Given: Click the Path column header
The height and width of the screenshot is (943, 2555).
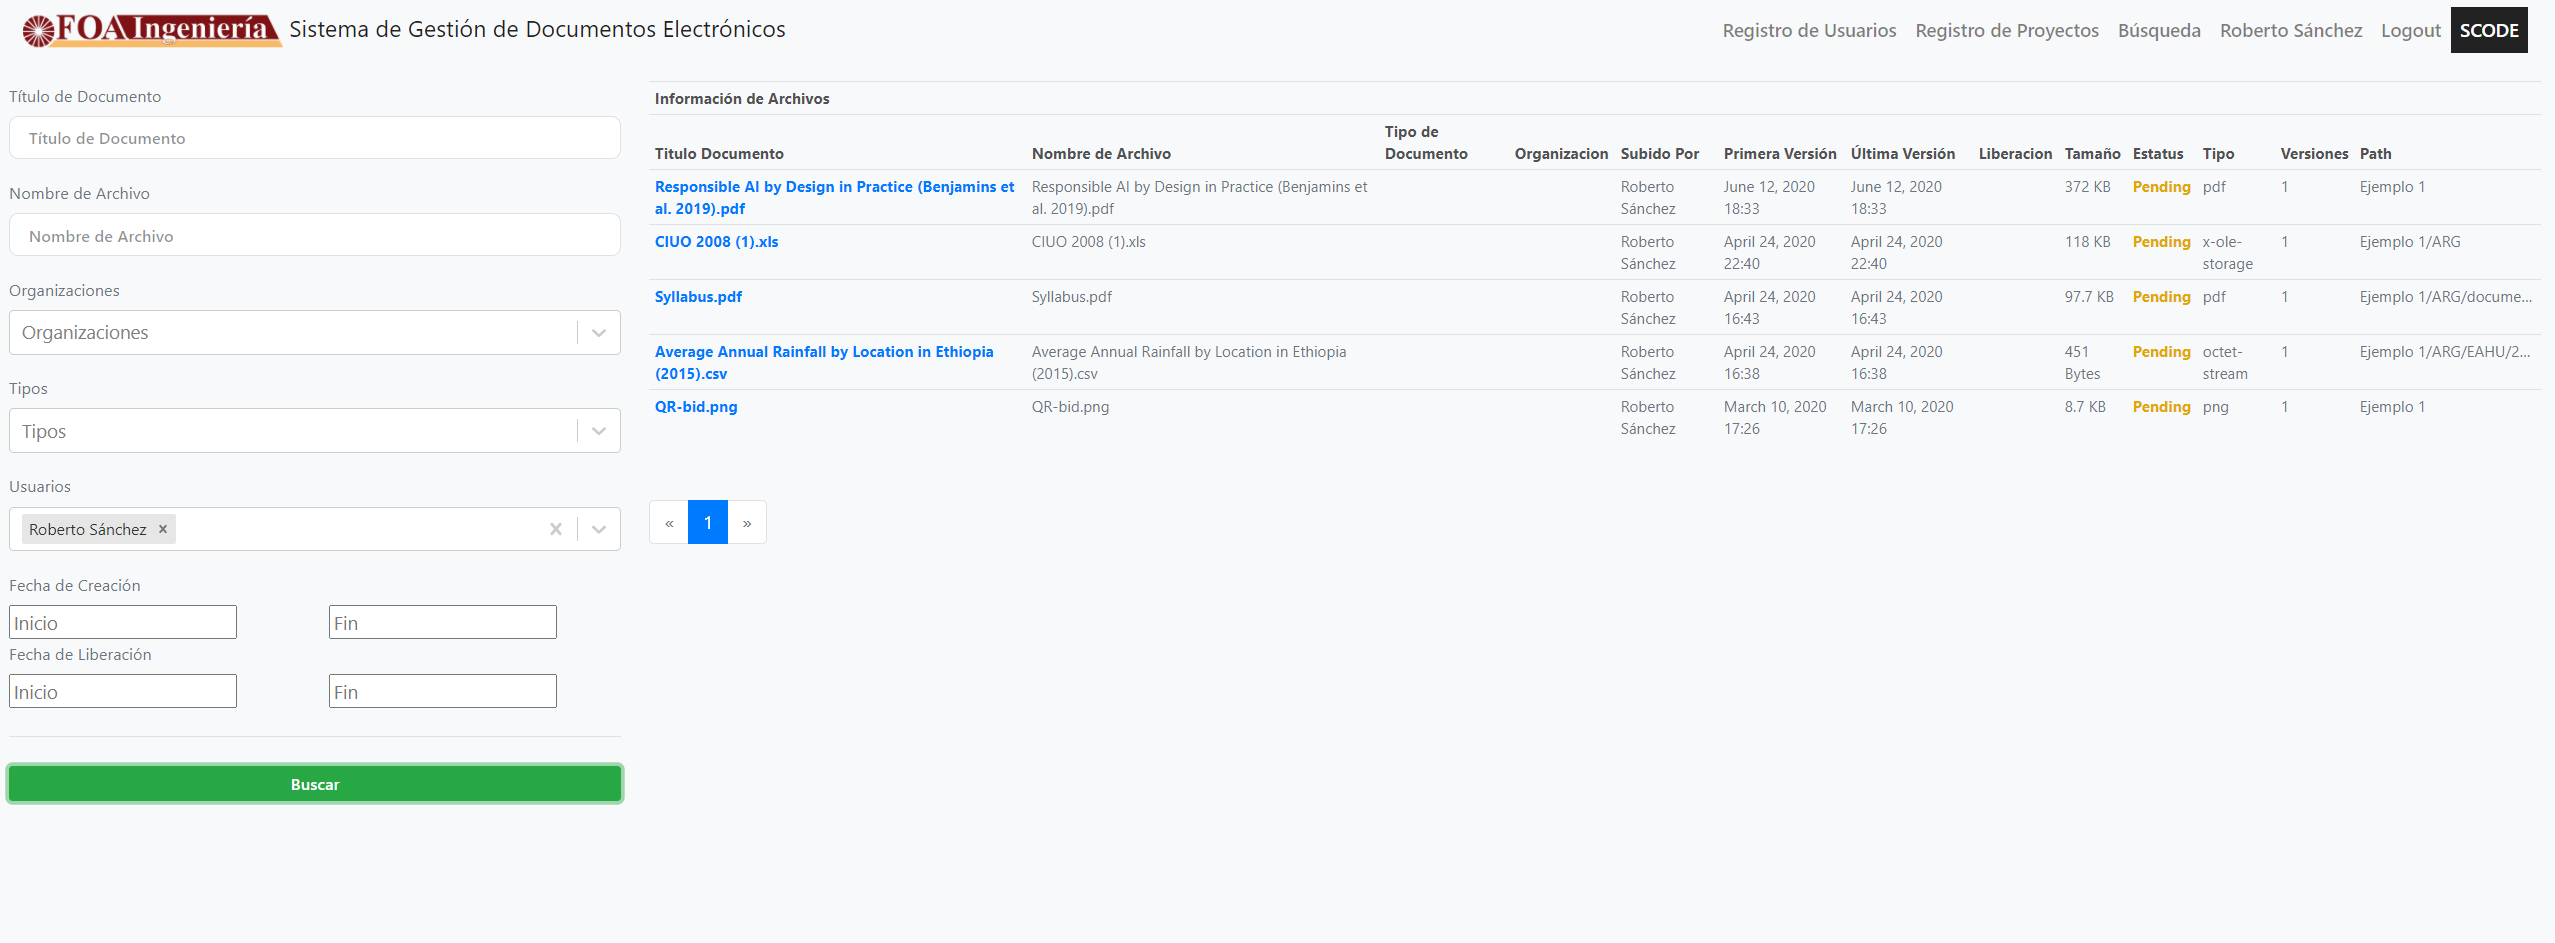Looking at the screenshot, I should tap(2376, 154).
